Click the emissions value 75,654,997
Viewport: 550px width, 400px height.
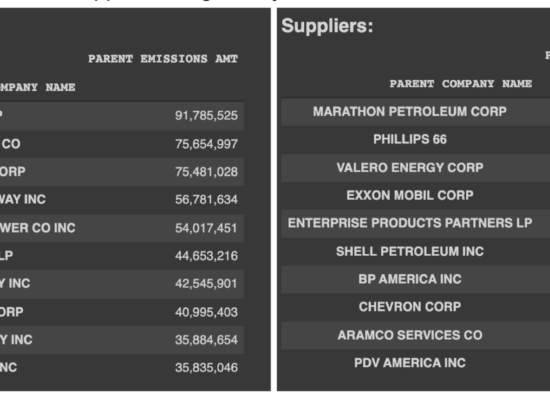click(206, 144)
